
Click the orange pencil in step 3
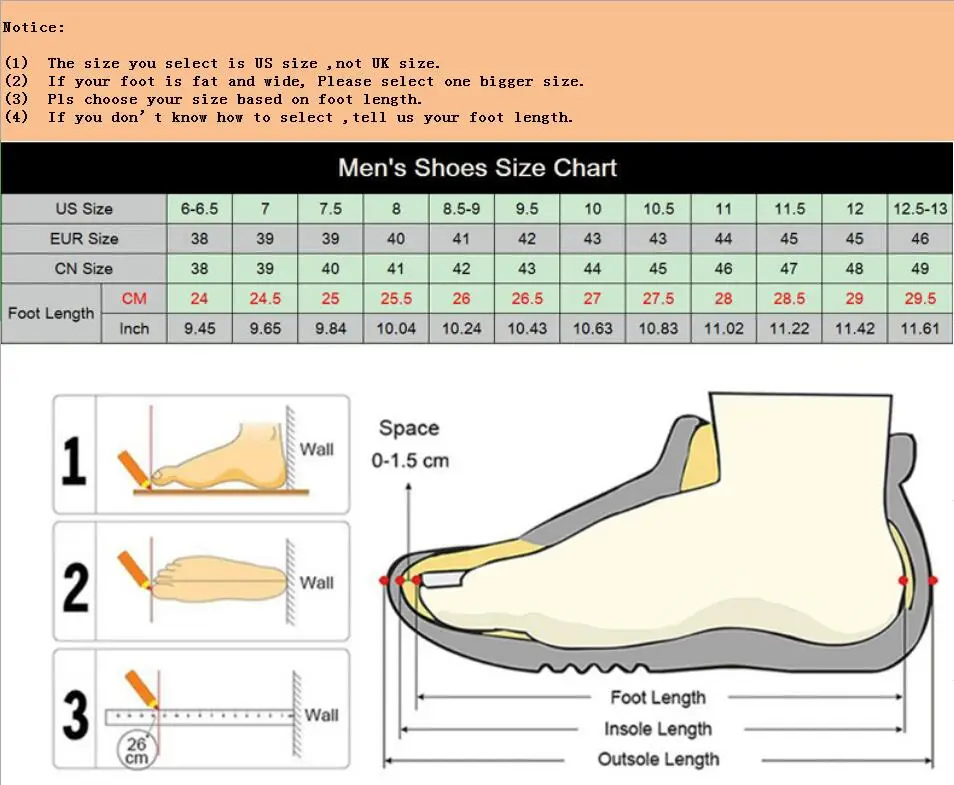(x=142, y=689)
